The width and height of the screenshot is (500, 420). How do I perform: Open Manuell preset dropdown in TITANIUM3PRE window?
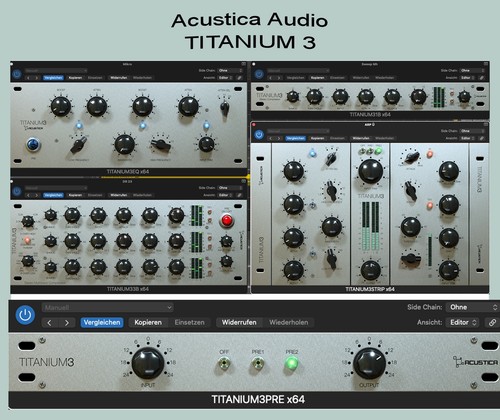[107, 307]
